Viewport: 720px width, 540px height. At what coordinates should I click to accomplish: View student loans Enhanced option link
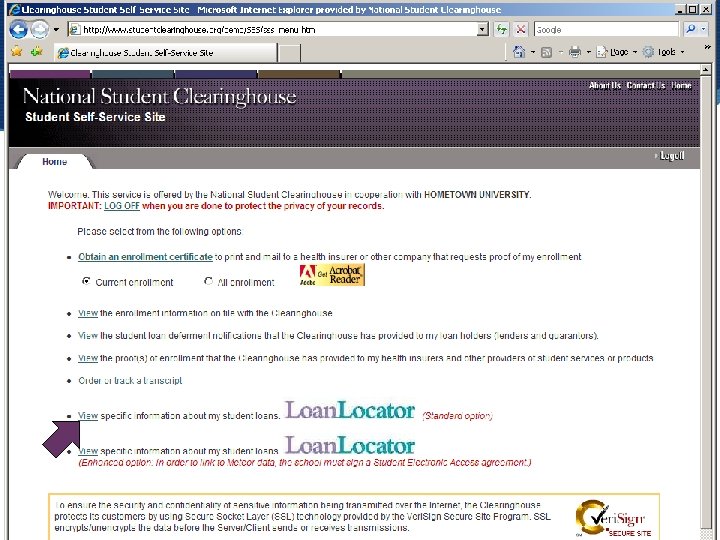[88, 451]
